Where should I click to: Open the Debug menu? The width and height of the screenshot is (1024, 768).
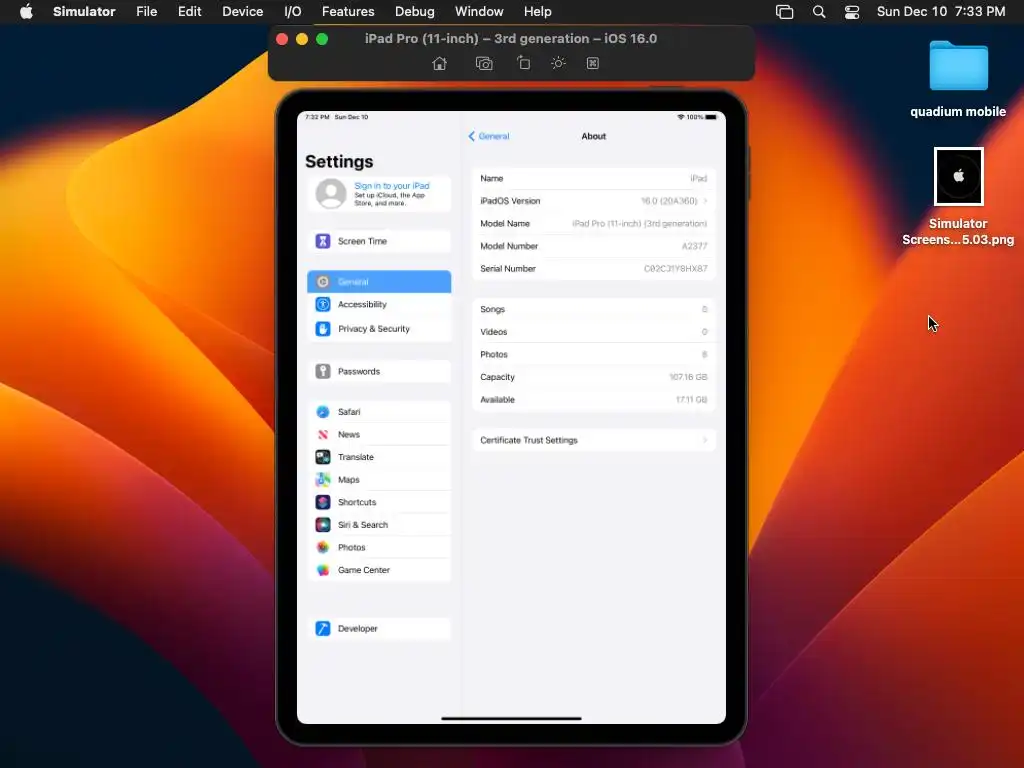click(415, 11)
